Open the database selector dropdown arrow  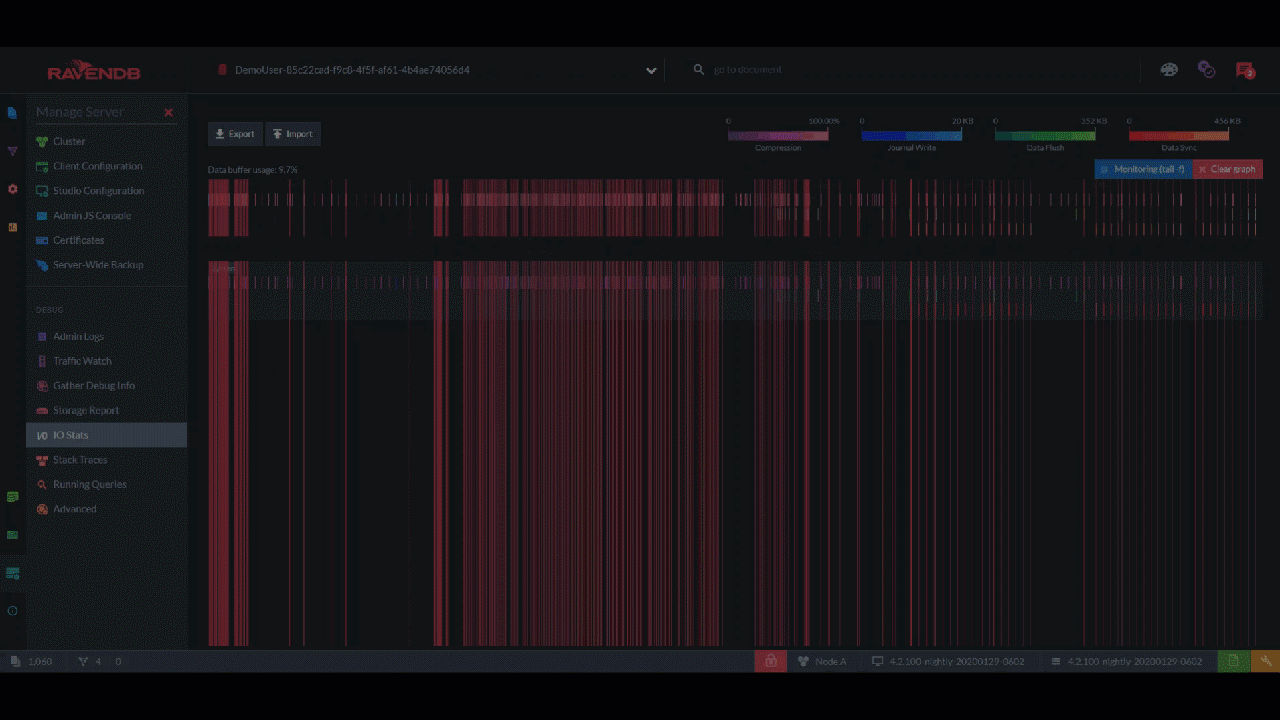point(651,71)
